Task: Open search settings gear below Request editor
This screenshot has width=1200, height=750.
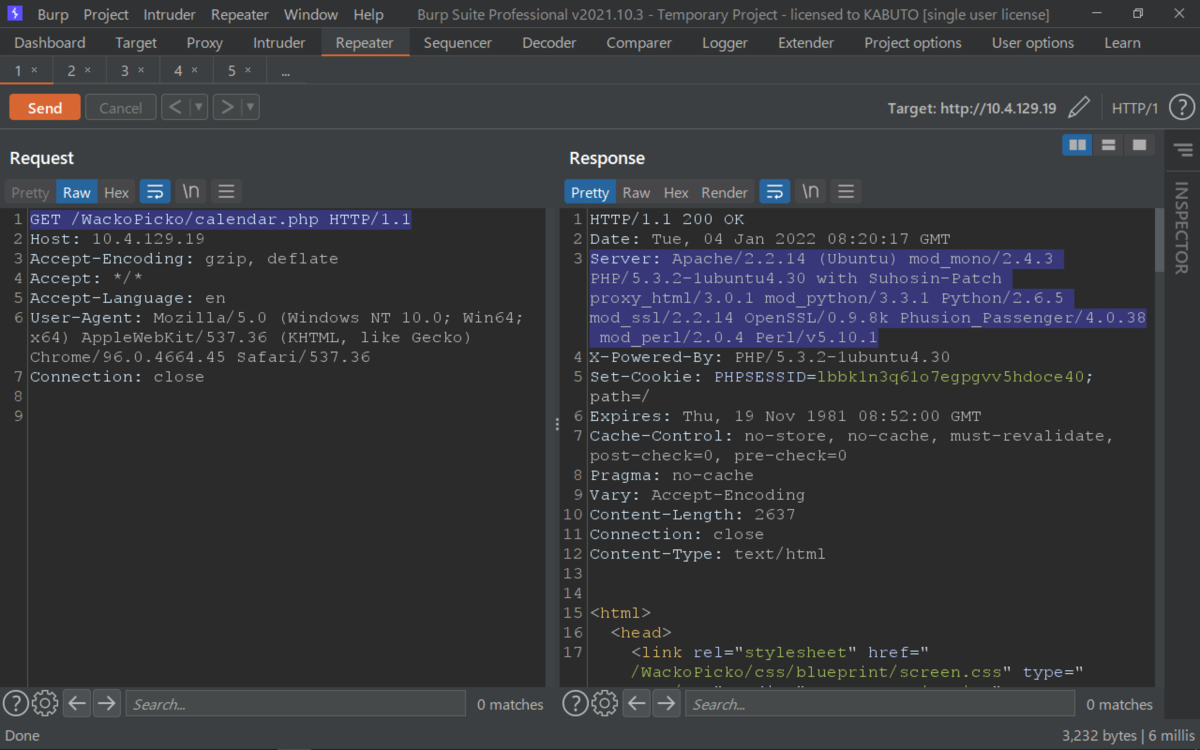Action: (x=45, y=703)
